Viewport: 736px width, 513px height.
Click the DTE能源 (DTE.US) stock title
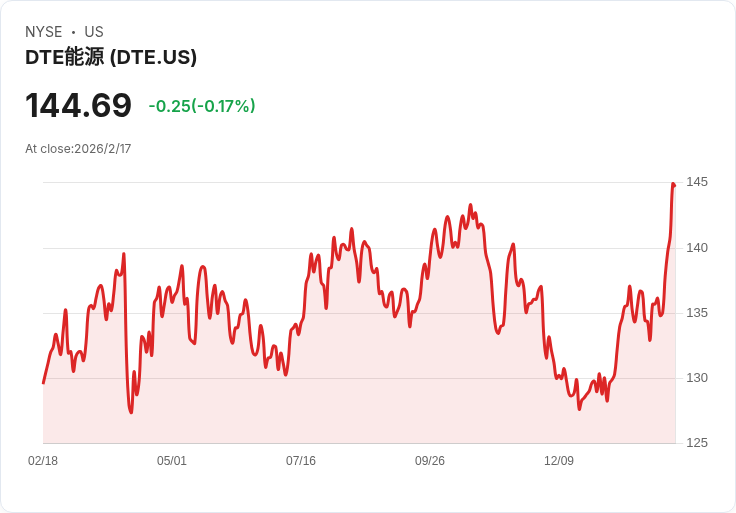click(111, 57)
